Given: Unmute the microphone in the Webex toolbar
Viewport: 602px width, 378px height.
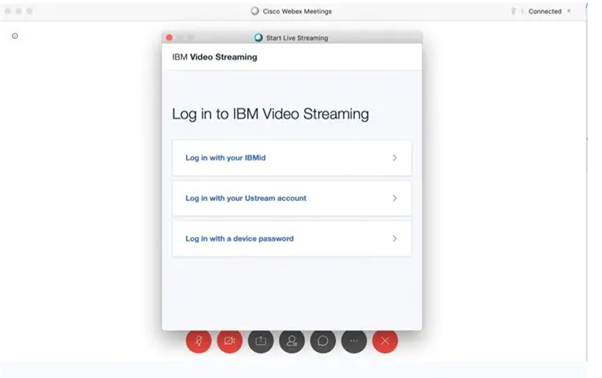Looking at the screenshot, I should [x=198, y=340].
